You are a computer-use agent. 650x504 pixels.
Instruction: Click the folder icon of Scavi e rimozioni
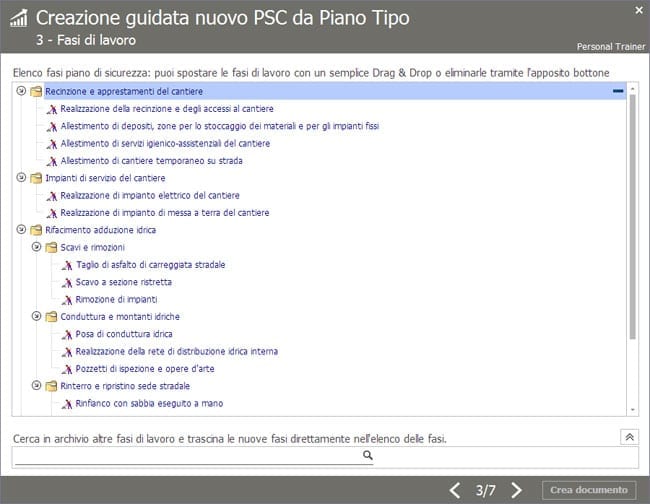51,247
